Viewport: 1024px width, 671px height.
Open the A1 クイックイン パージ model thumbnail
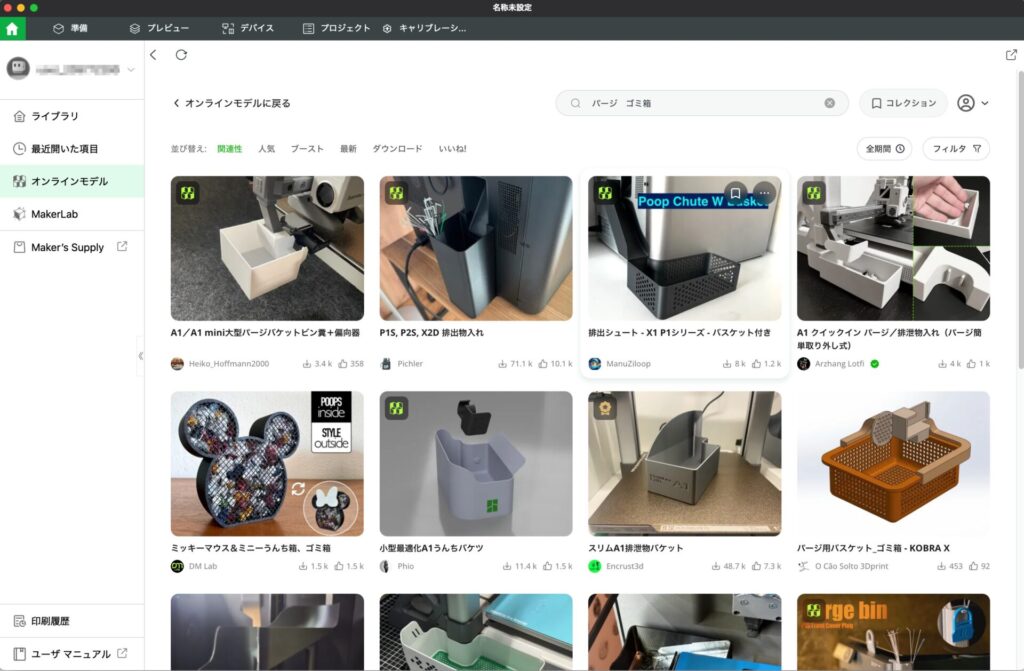(x=893, y=248)
